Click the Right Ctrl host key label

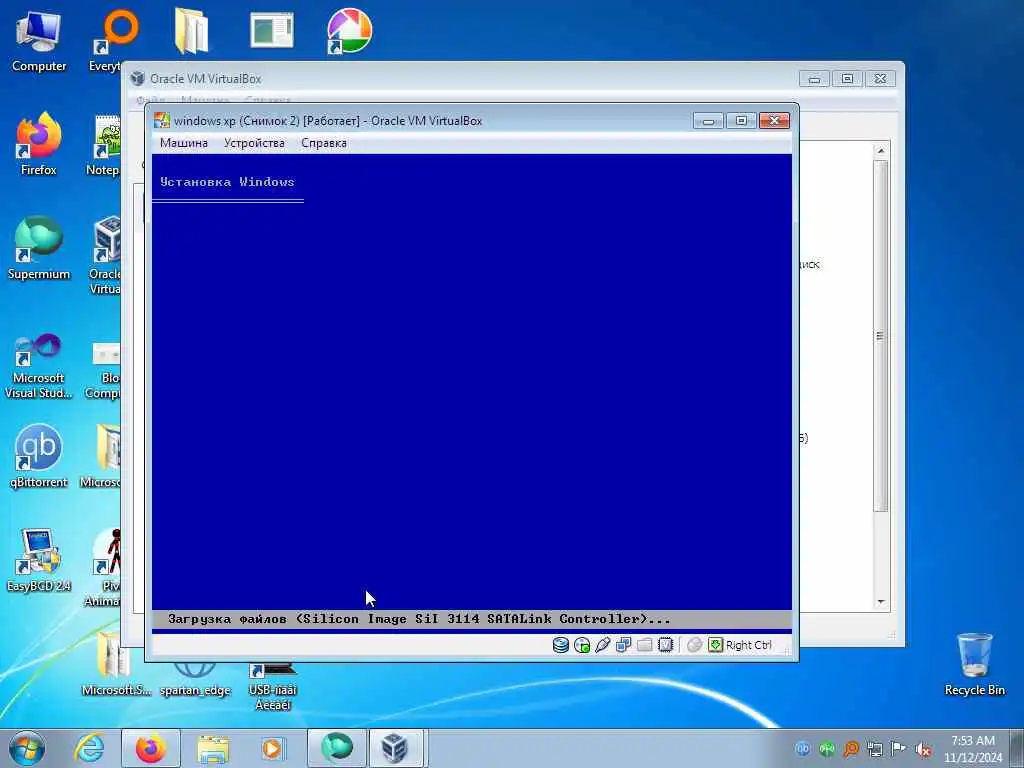(x=748, y=645)
